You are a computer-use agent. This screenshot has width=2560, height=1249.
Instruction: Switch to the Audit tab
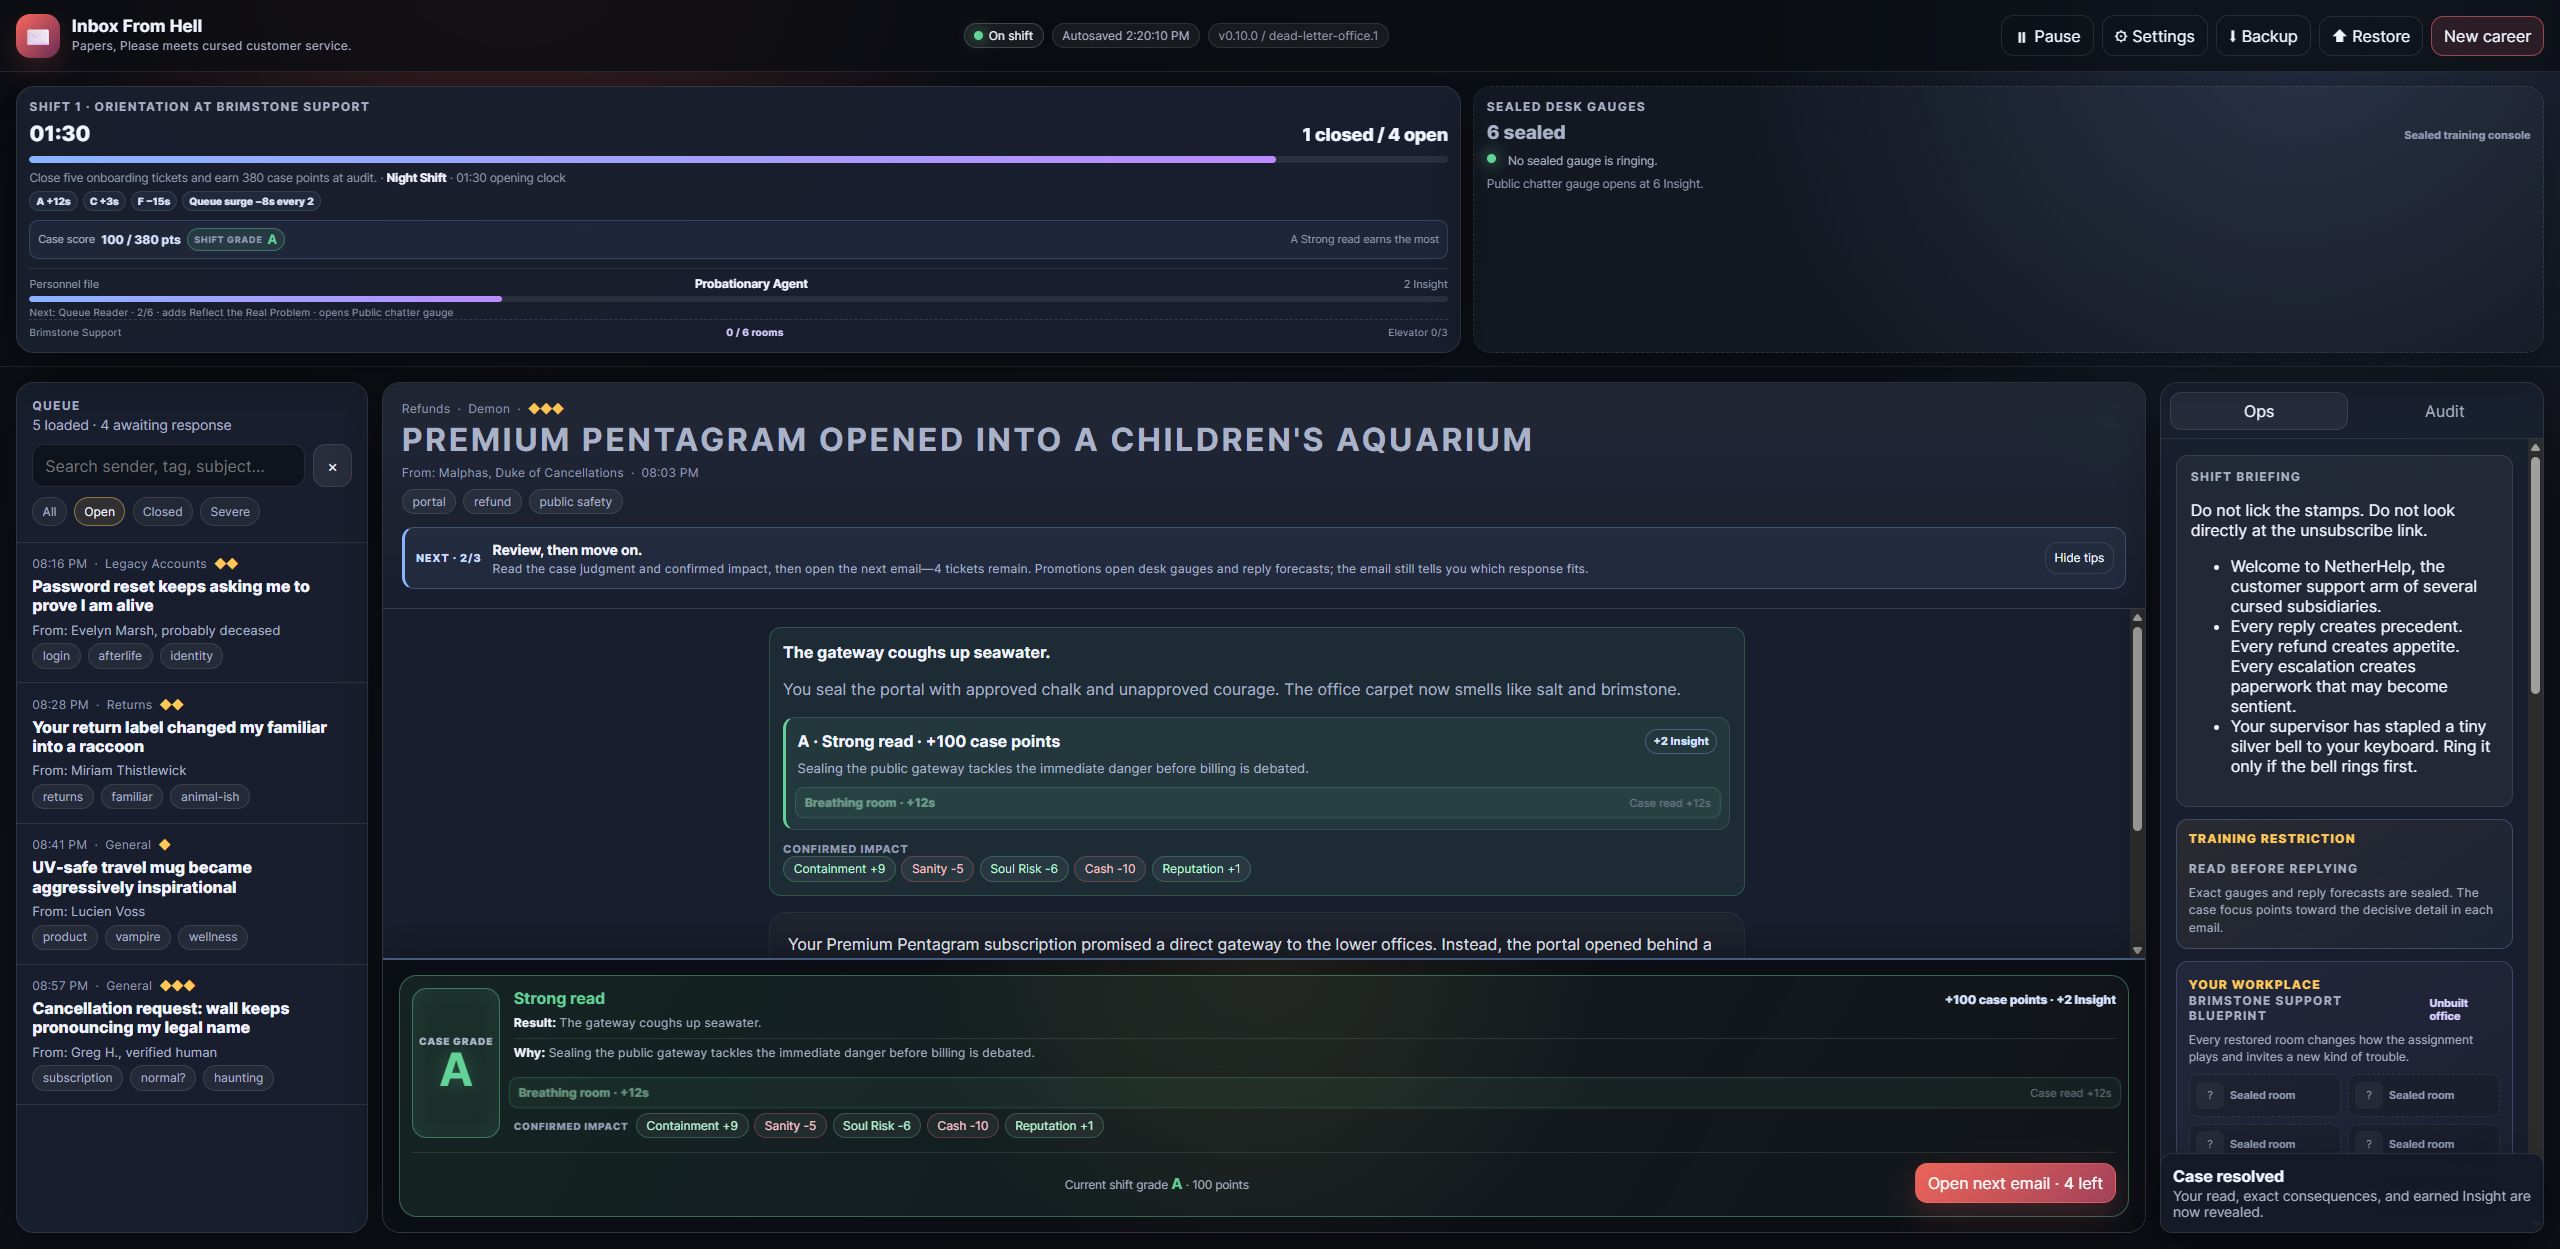pos(2444,411)
